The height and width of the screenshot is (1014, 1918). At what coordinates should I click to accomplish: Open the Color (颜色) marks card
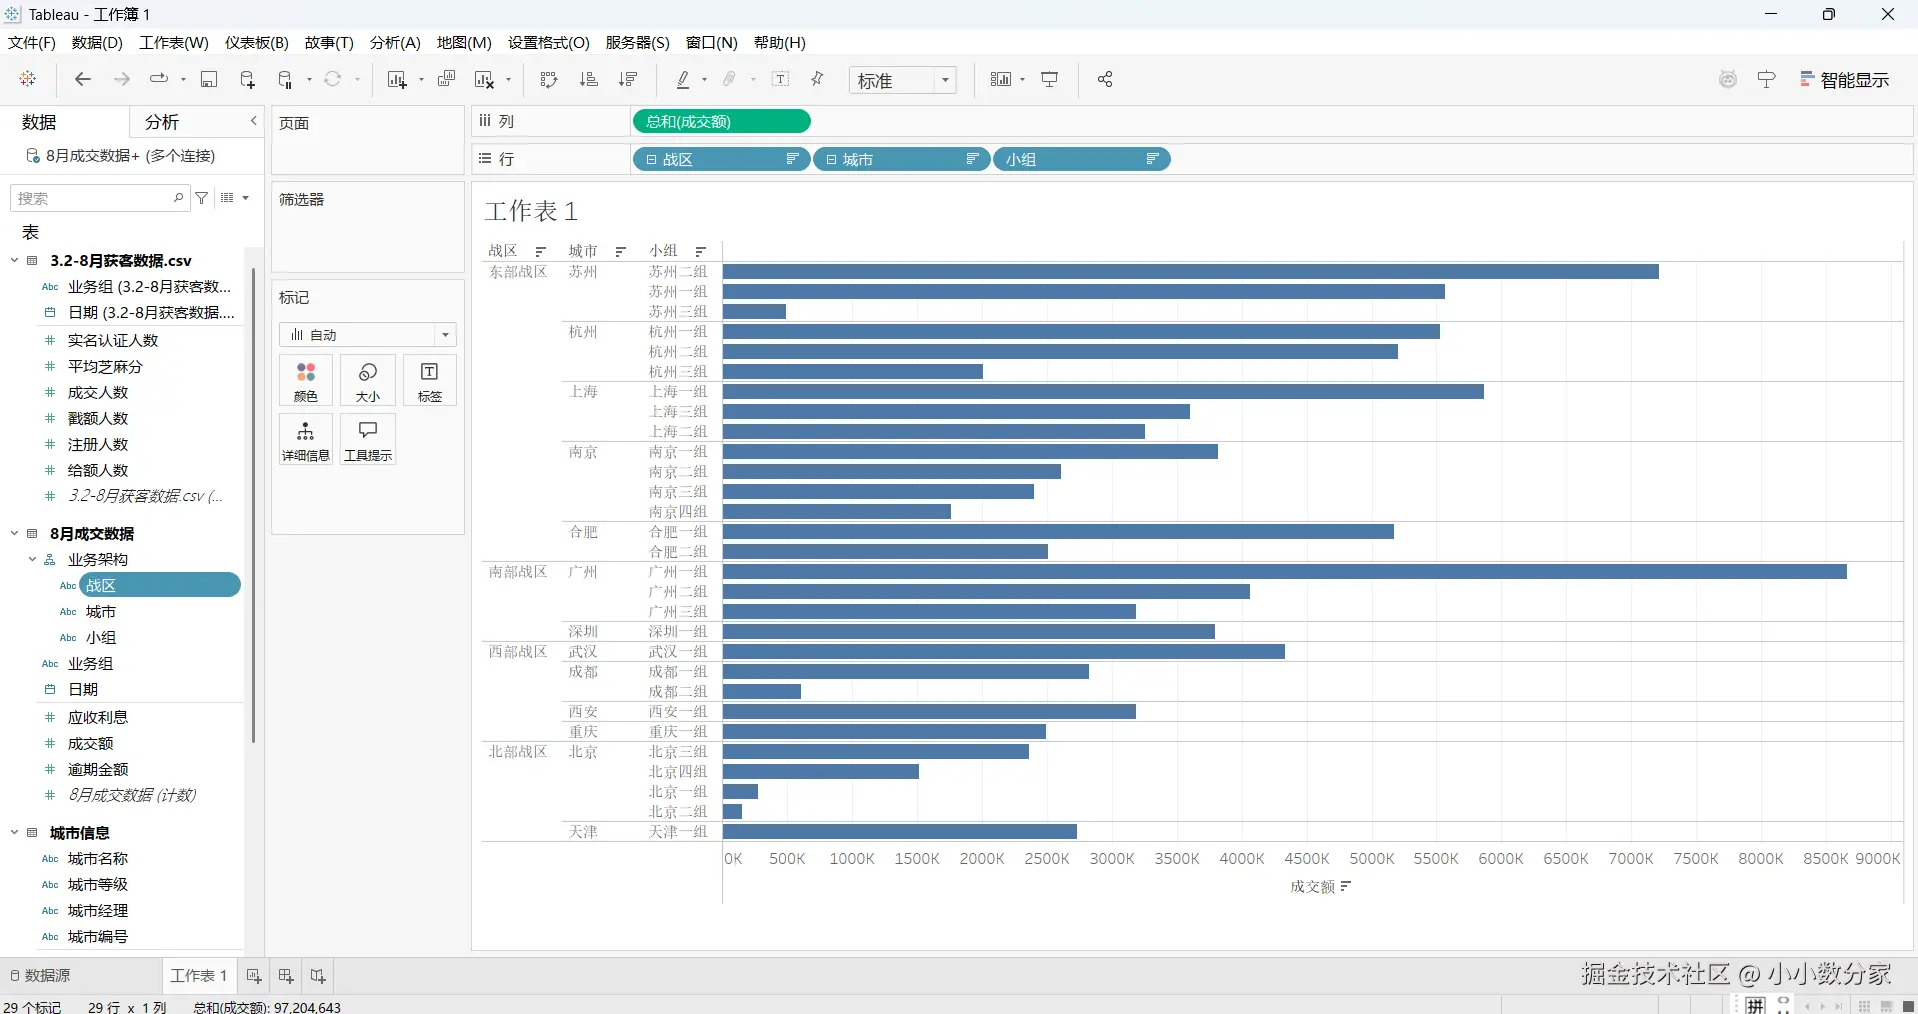tap(306, 381)
